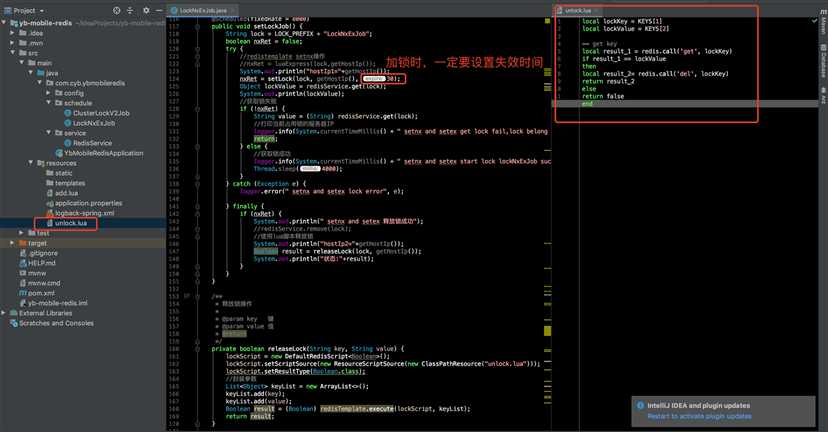Collapse the com.cyb.ybmobileredis package

(40, 83)
